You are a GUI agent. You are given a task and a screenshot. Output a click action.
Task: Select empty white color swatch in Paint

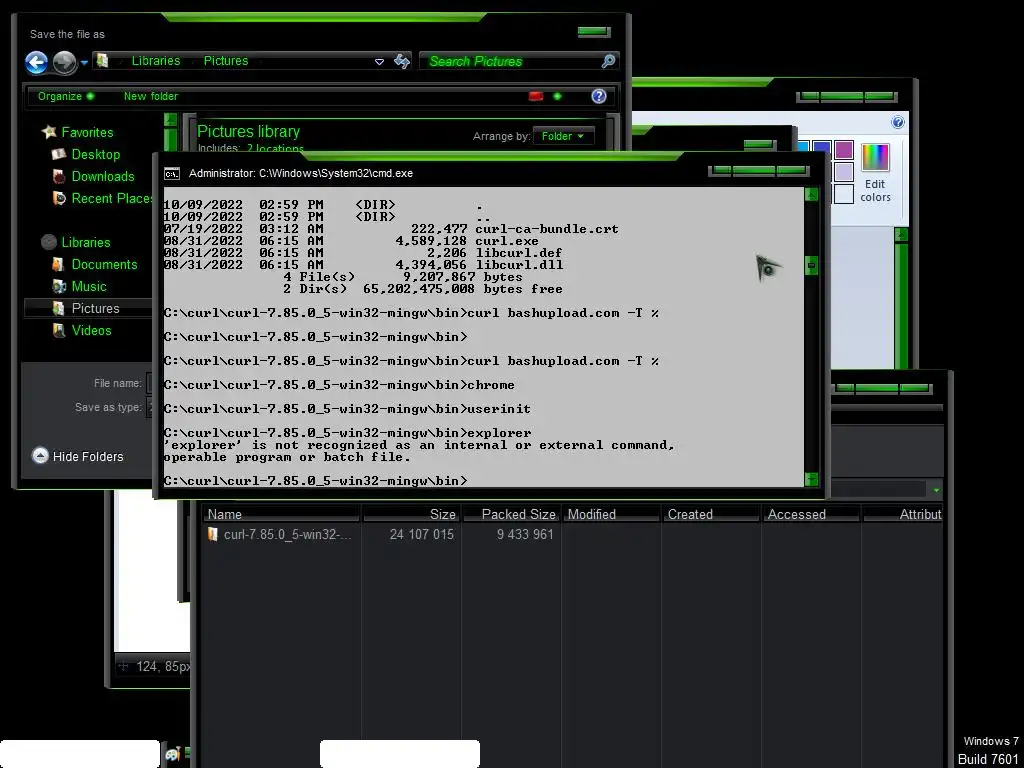[x=844, y=194]
